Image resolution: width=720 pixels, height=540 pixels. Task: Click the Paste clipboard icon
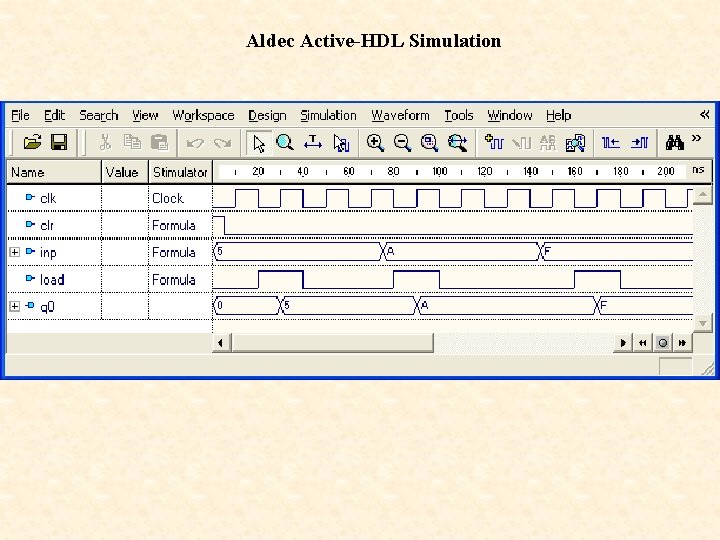[x=159, y=143]
